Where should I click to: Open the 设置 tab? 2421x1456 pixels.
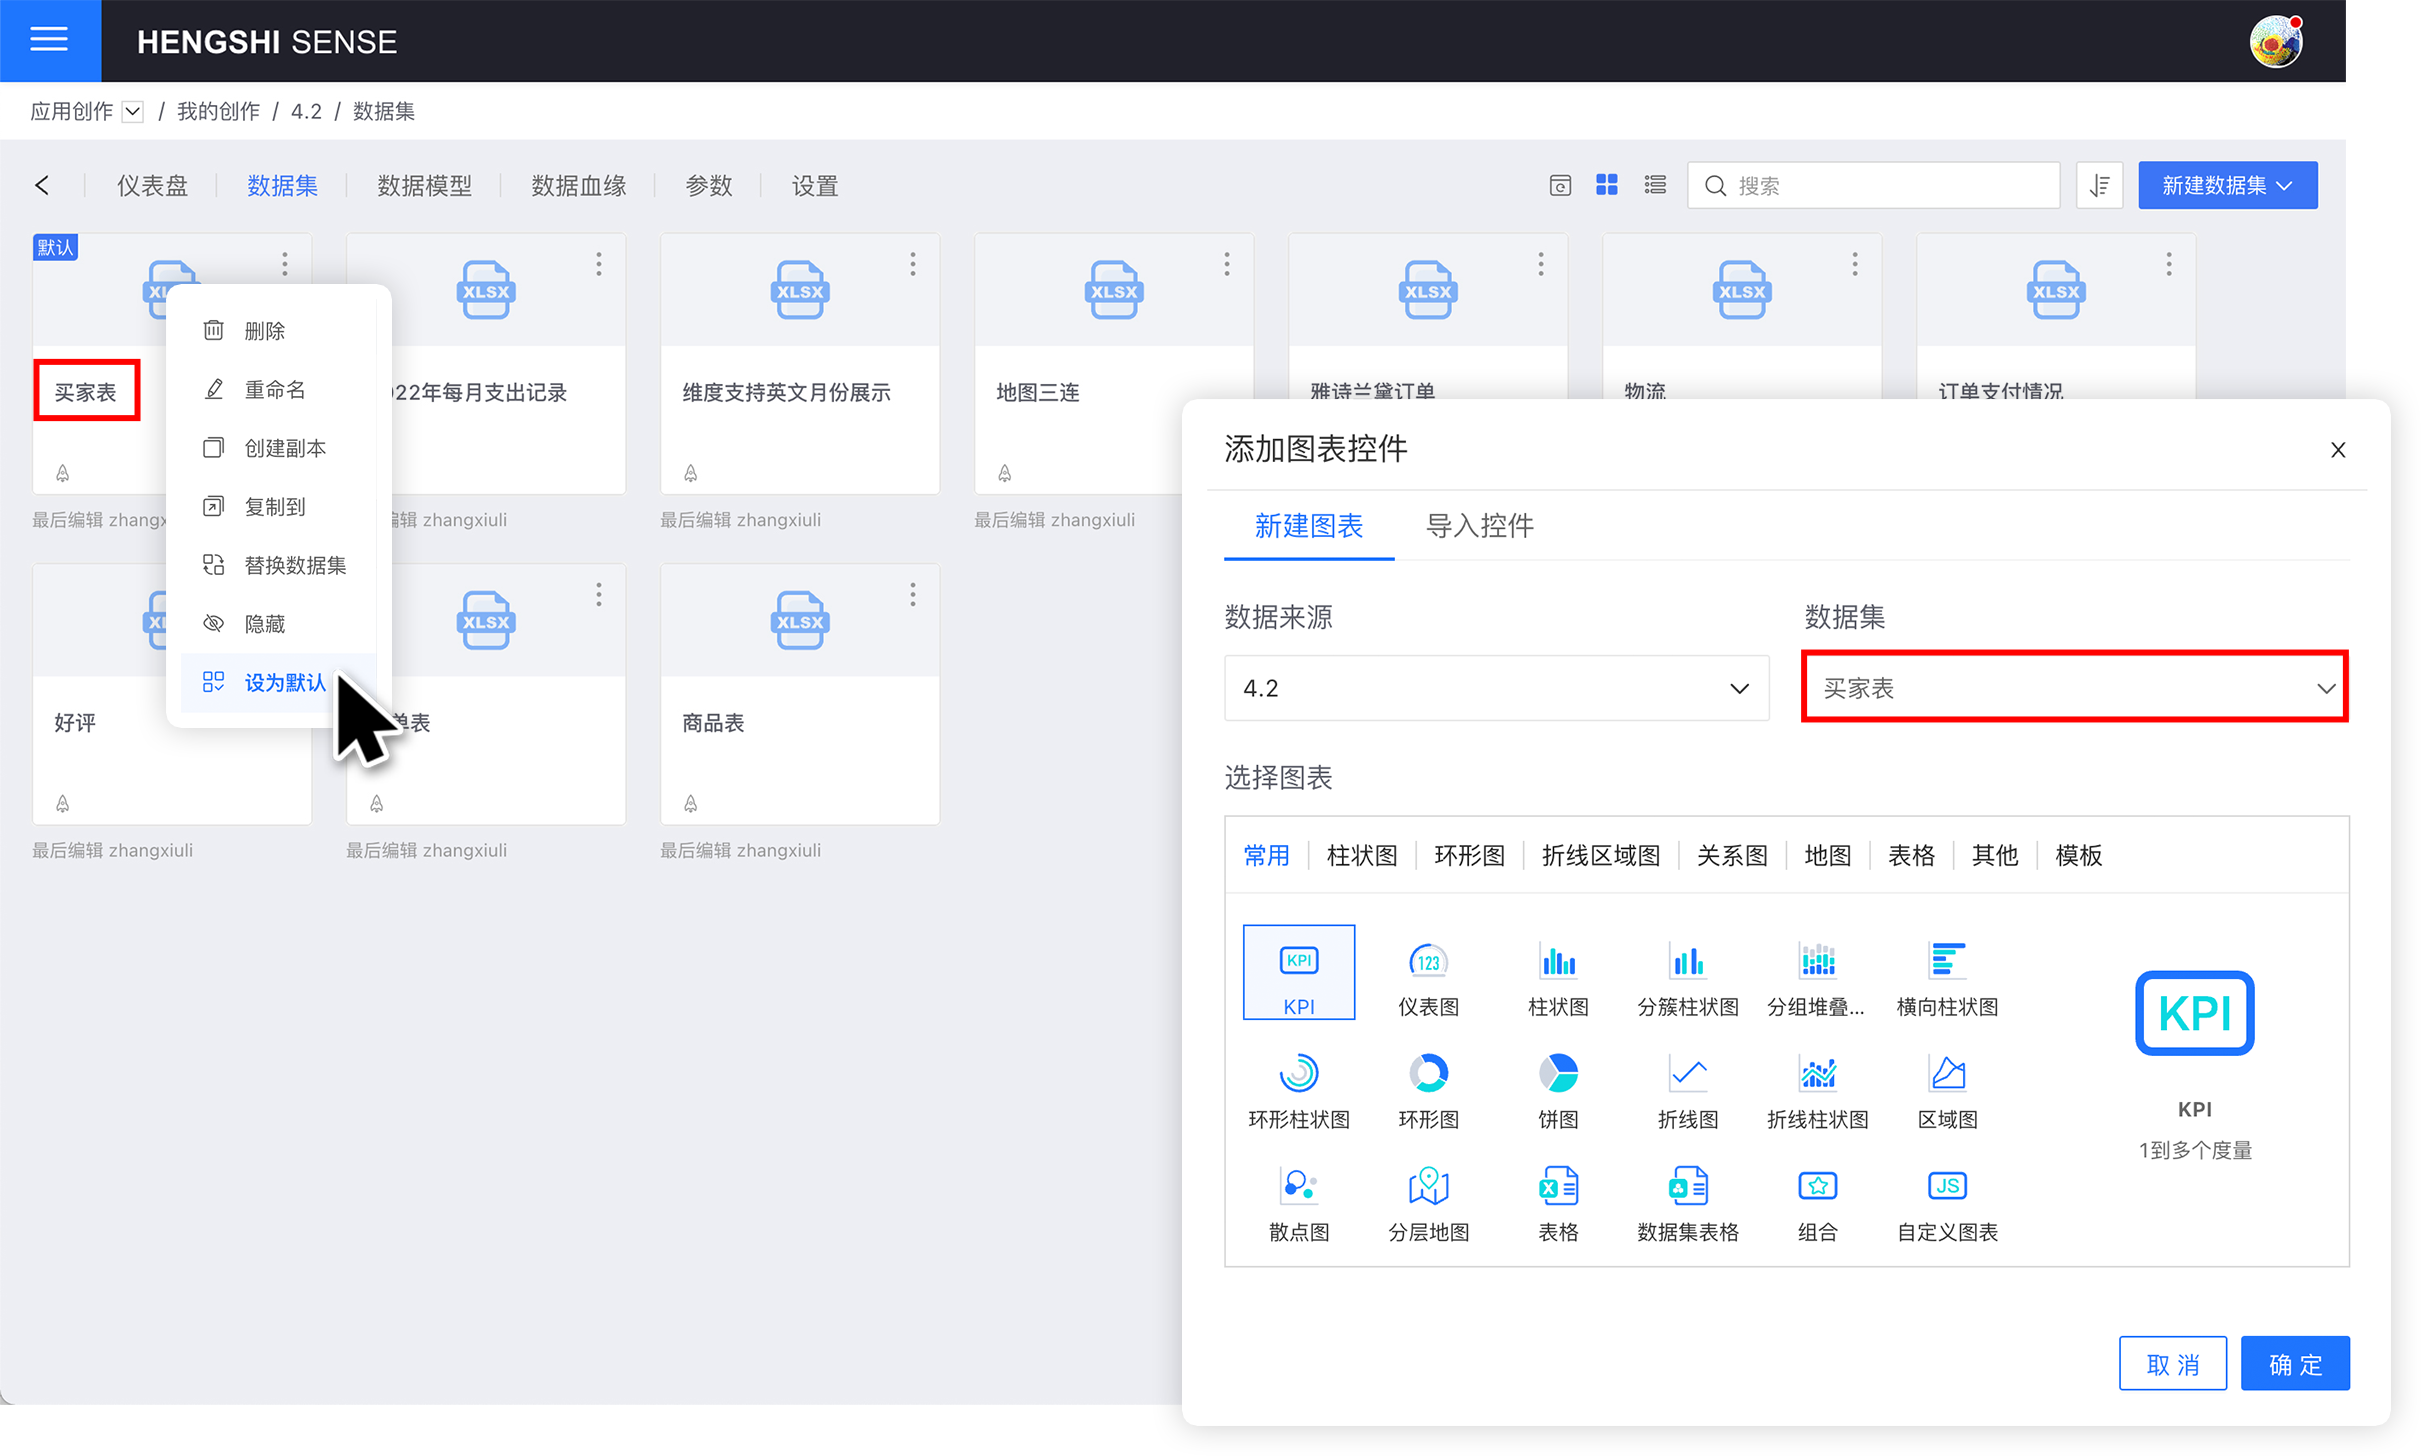click(814, 185)
